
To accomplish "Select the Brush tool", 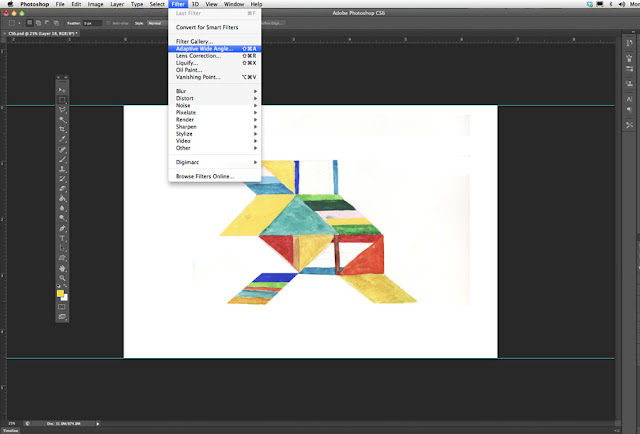I will pyautogui.click(x=62, y=160).
